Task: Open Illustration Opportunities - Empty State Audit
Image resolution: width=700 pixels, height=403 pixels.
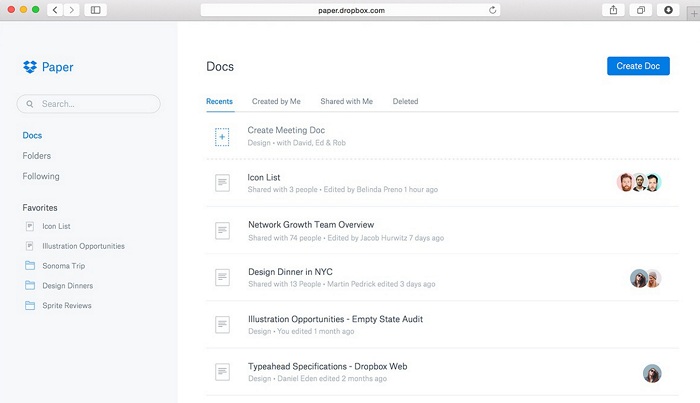Action: click(x=335, y=319)
